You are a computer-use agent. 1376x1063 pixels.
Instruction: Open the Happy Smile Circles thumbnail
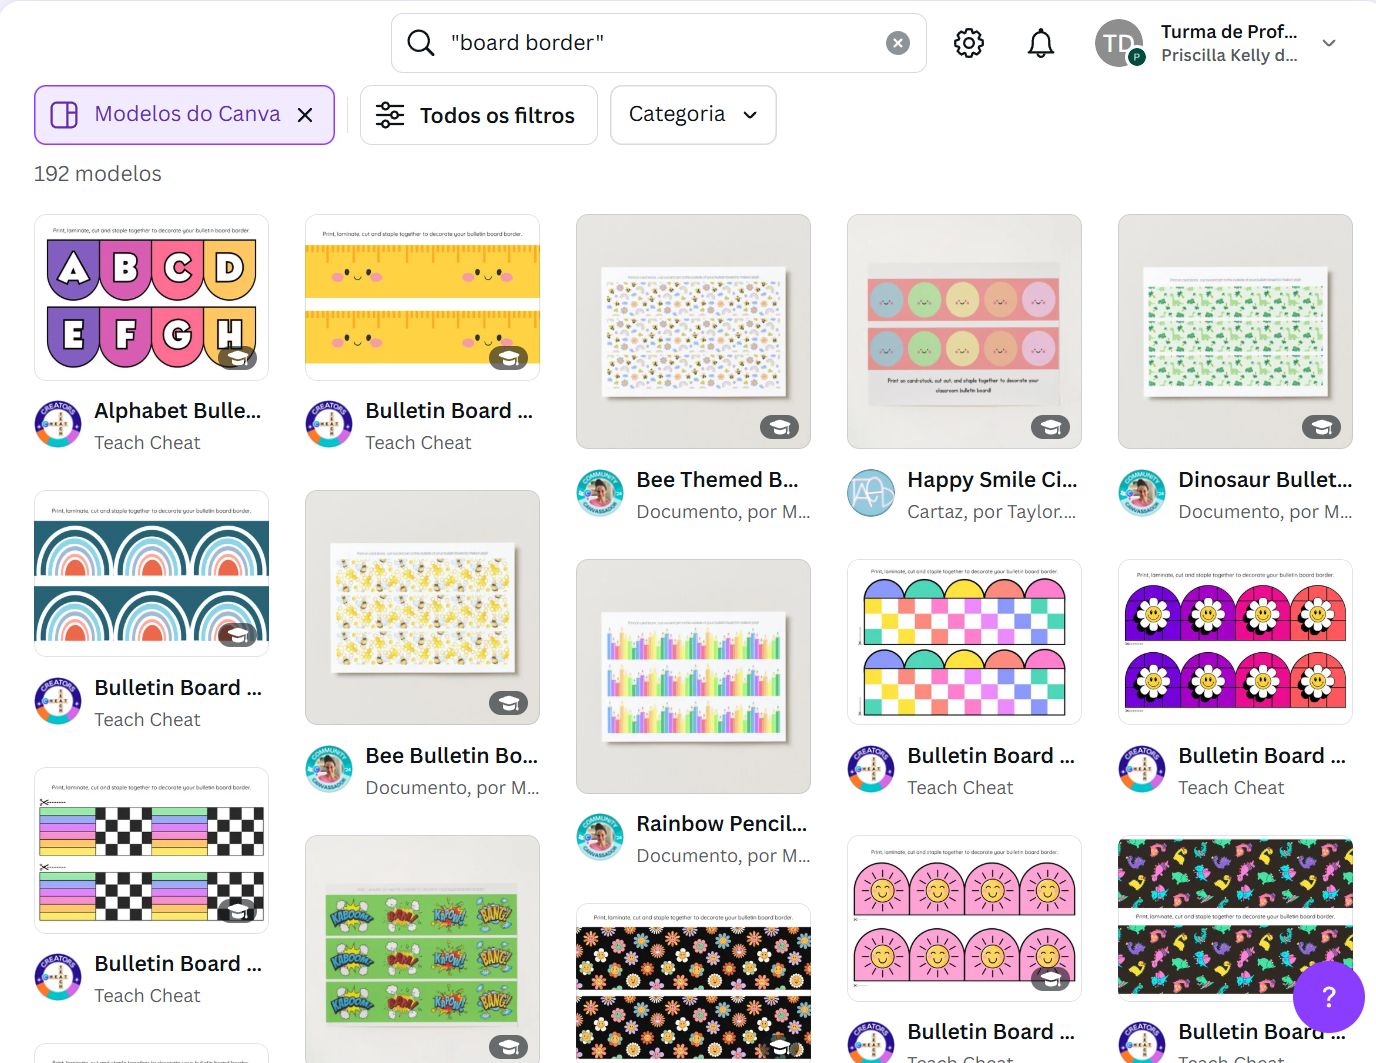(964, 331)
